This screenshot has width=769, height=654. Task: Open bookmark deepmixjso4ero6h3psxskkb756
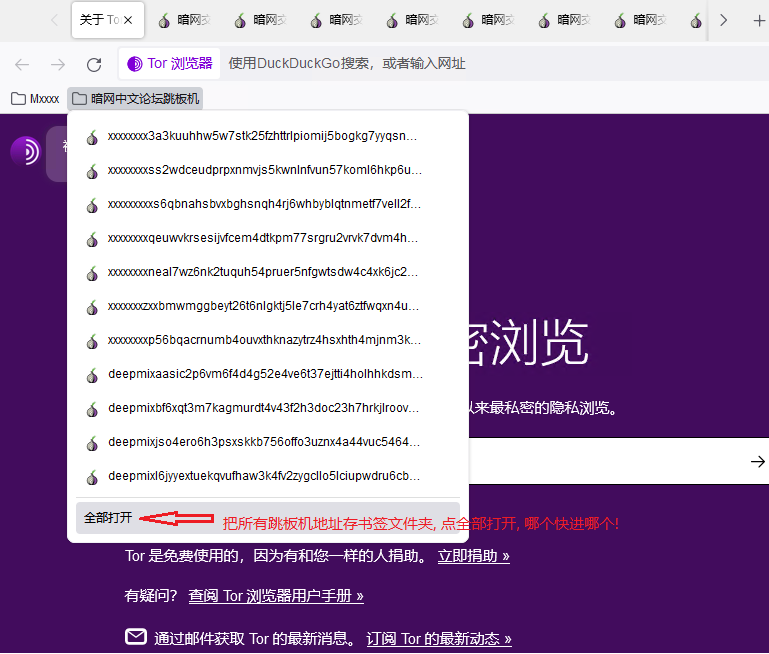pos(268,442)
